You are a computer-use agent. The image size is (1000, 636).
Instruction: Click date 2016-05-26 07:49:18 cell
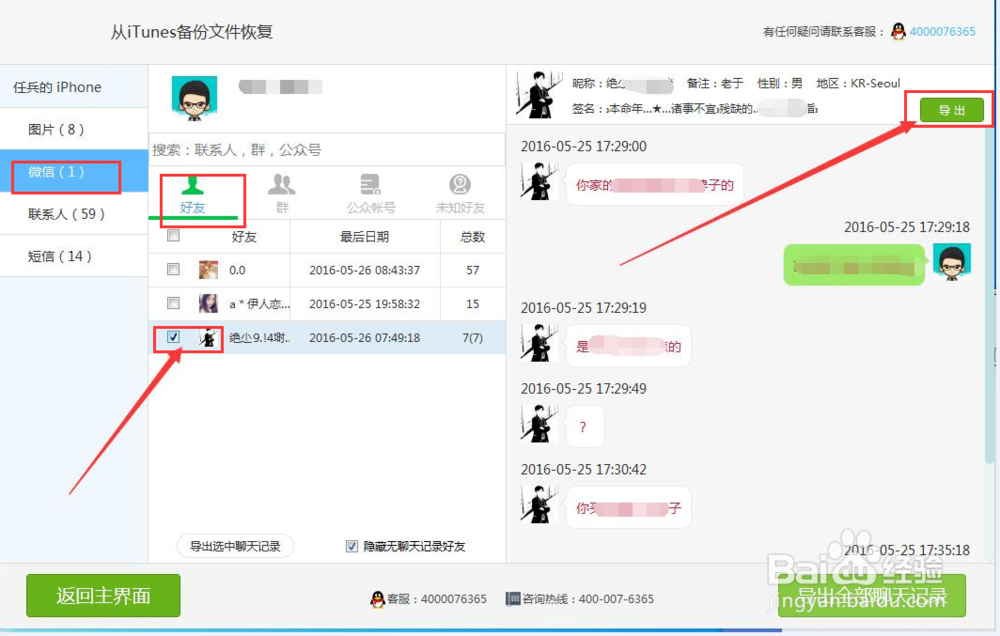pos(365,338)
